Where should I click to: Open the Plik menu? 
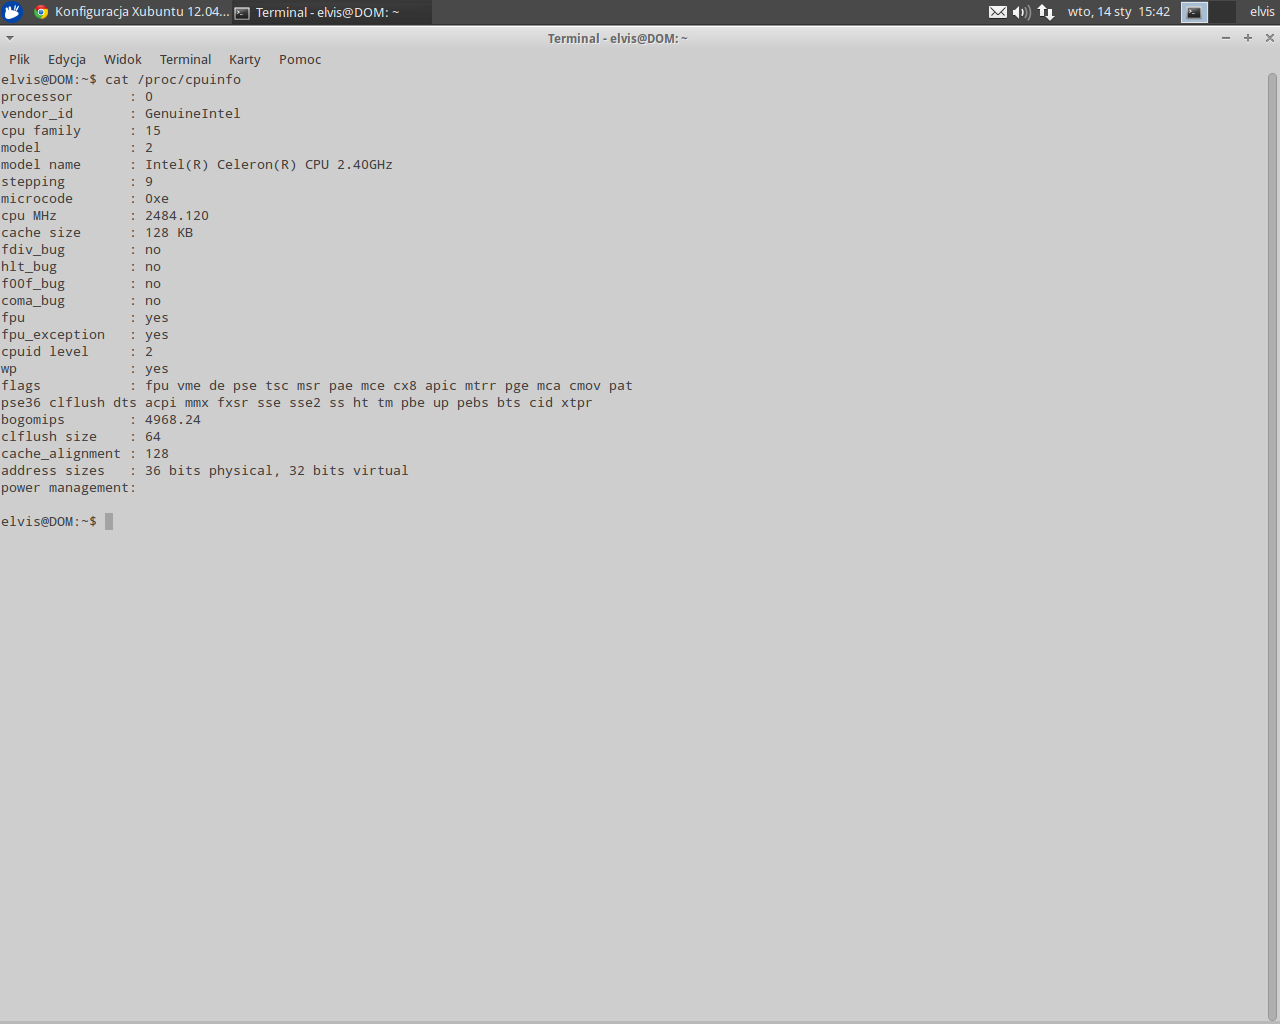click(19, 59)
